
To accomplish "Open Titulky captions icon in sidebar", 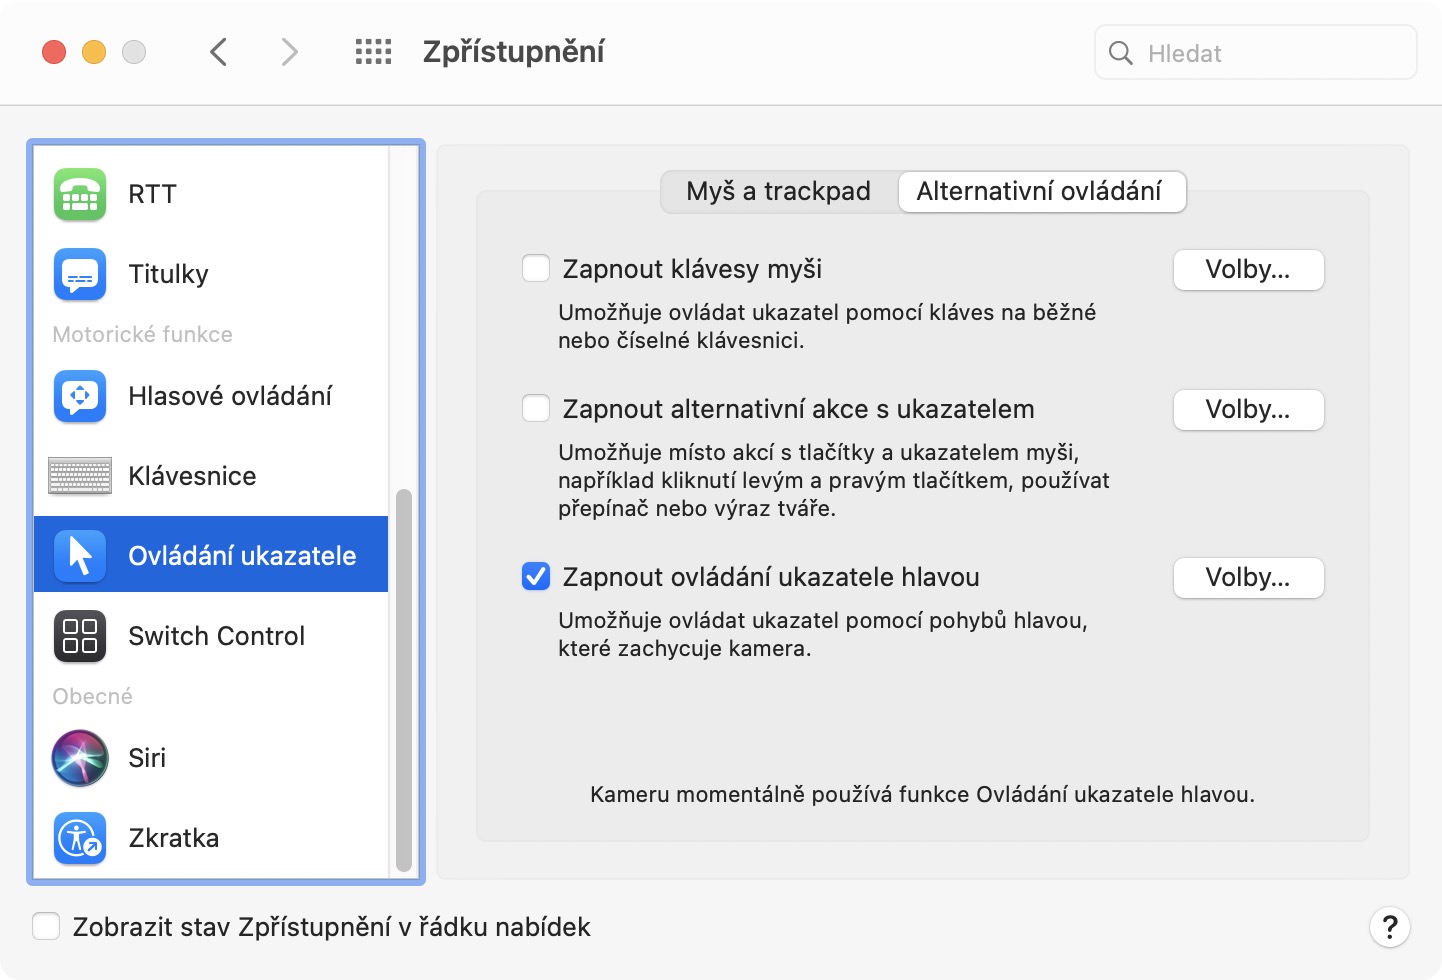I will 80,274.
